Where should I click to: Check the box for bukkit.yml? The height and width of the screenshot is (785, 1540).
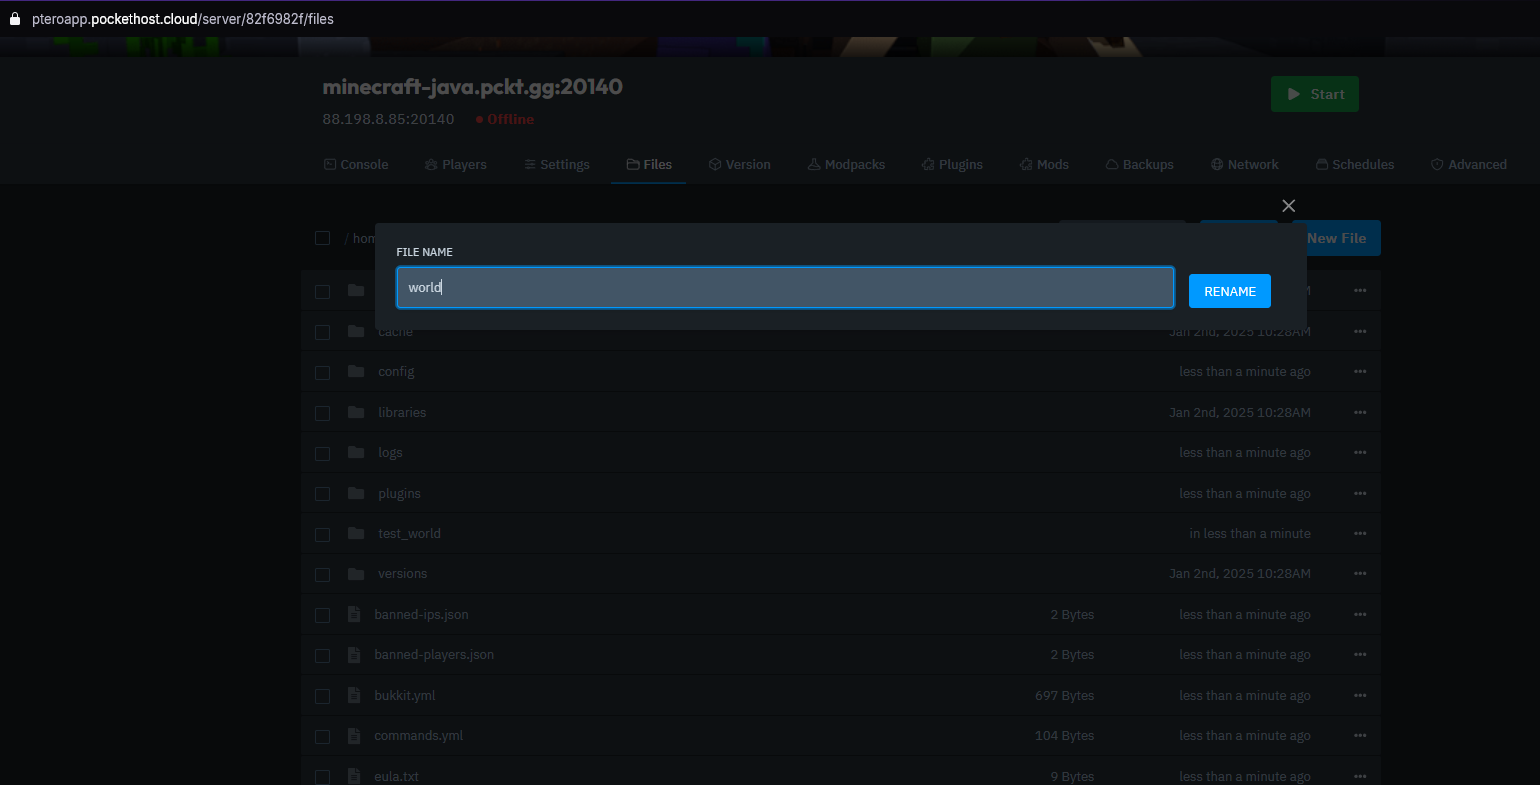tap(322, 696)
